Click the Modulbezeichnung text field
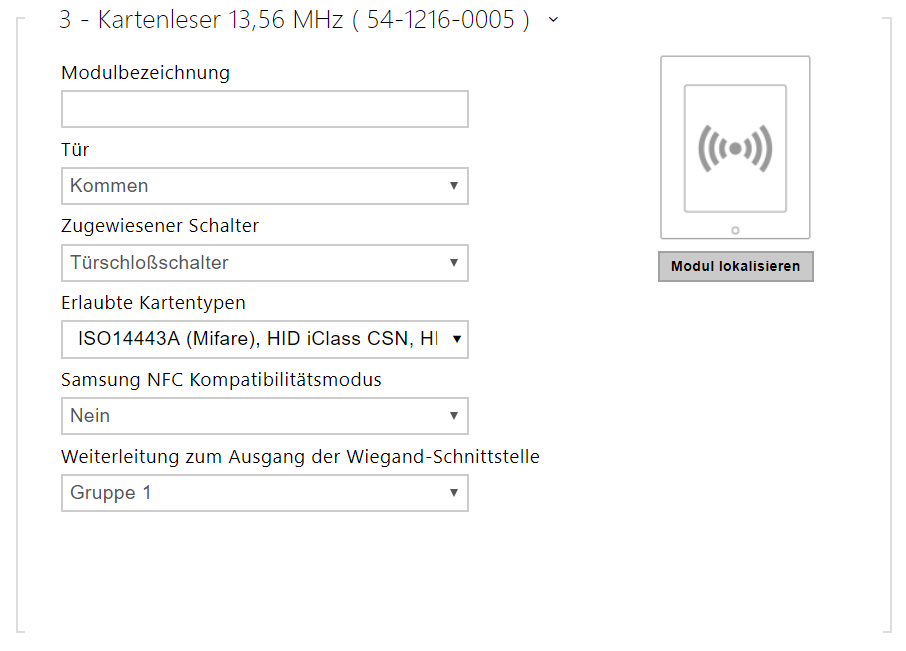The width and height of the screenshot is (906, 651). coord(264,110)
